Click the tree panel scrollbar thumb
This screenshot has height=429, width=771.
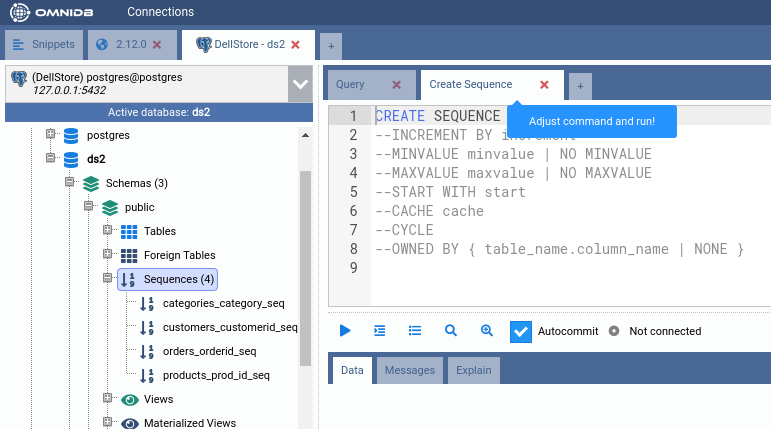coord(305,268)
